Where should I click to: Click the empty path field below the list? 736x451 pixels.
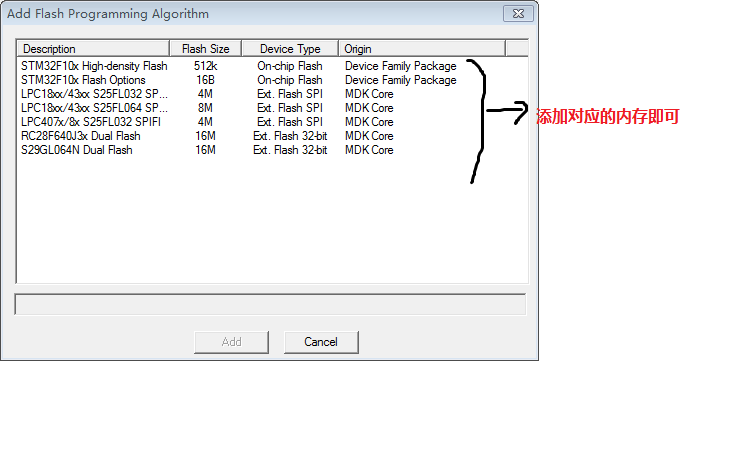tap(270, 305)
